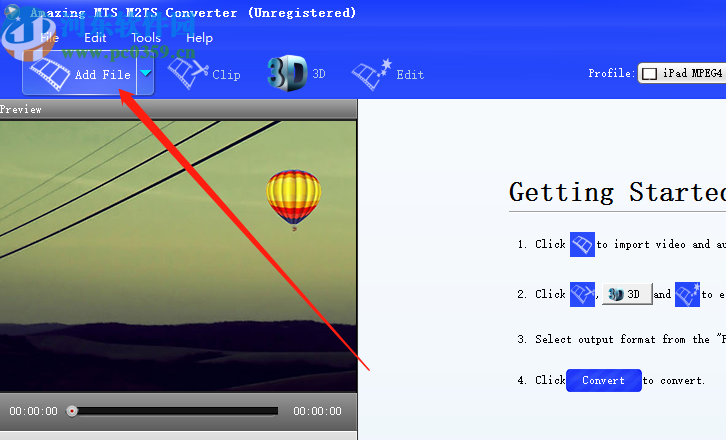This screenshot has width=726, height=440.
Task: Click the balloon preview video area
Action: [x=178, y=256]
